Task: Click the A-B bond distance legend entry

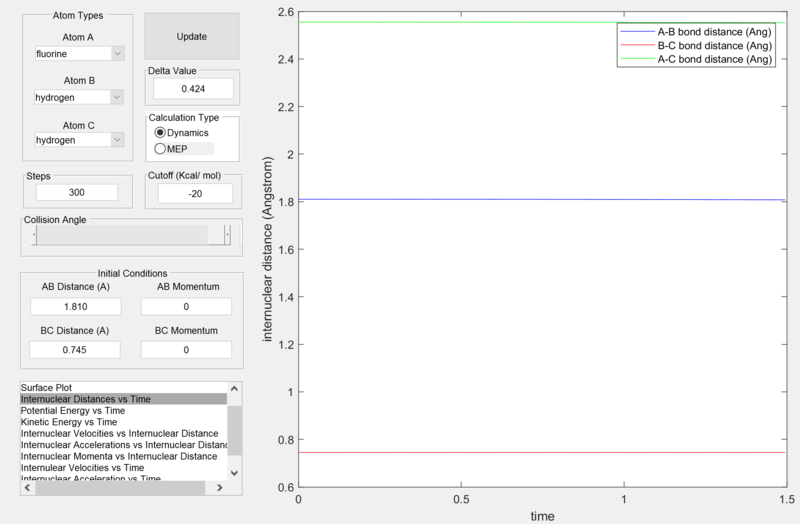Action: tap(696, 32)
